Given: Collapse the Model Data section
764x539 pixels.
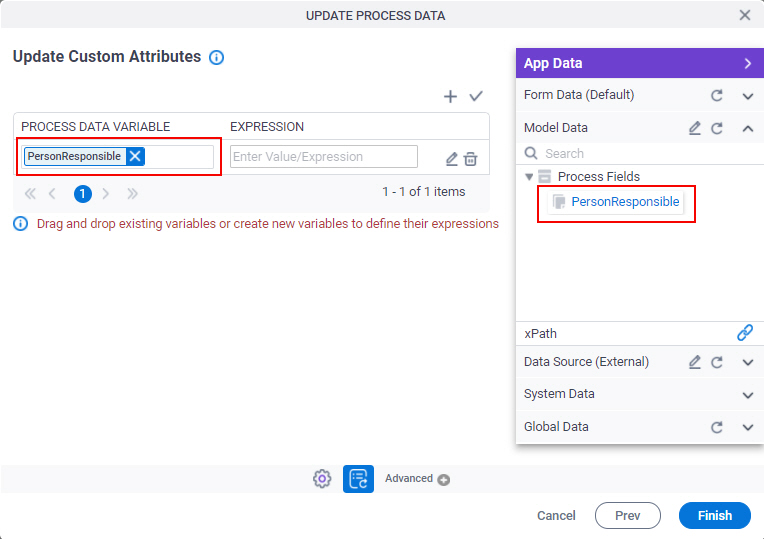Looking at the screenshot, I should pyautogui.click(x=748, y=129).
